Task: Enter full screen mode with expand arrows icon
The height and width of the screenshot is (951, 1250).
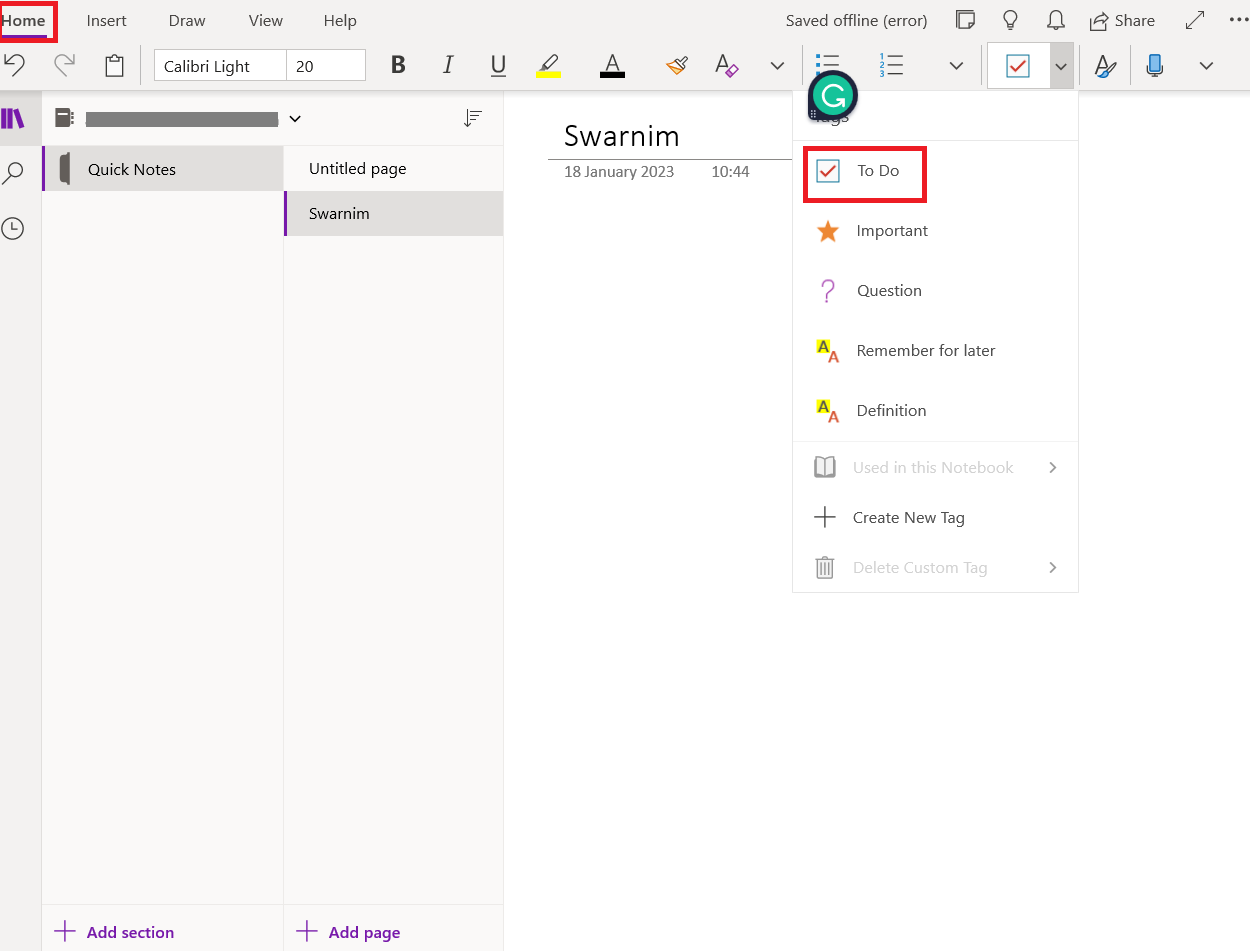Action: tap(1195, 20)
